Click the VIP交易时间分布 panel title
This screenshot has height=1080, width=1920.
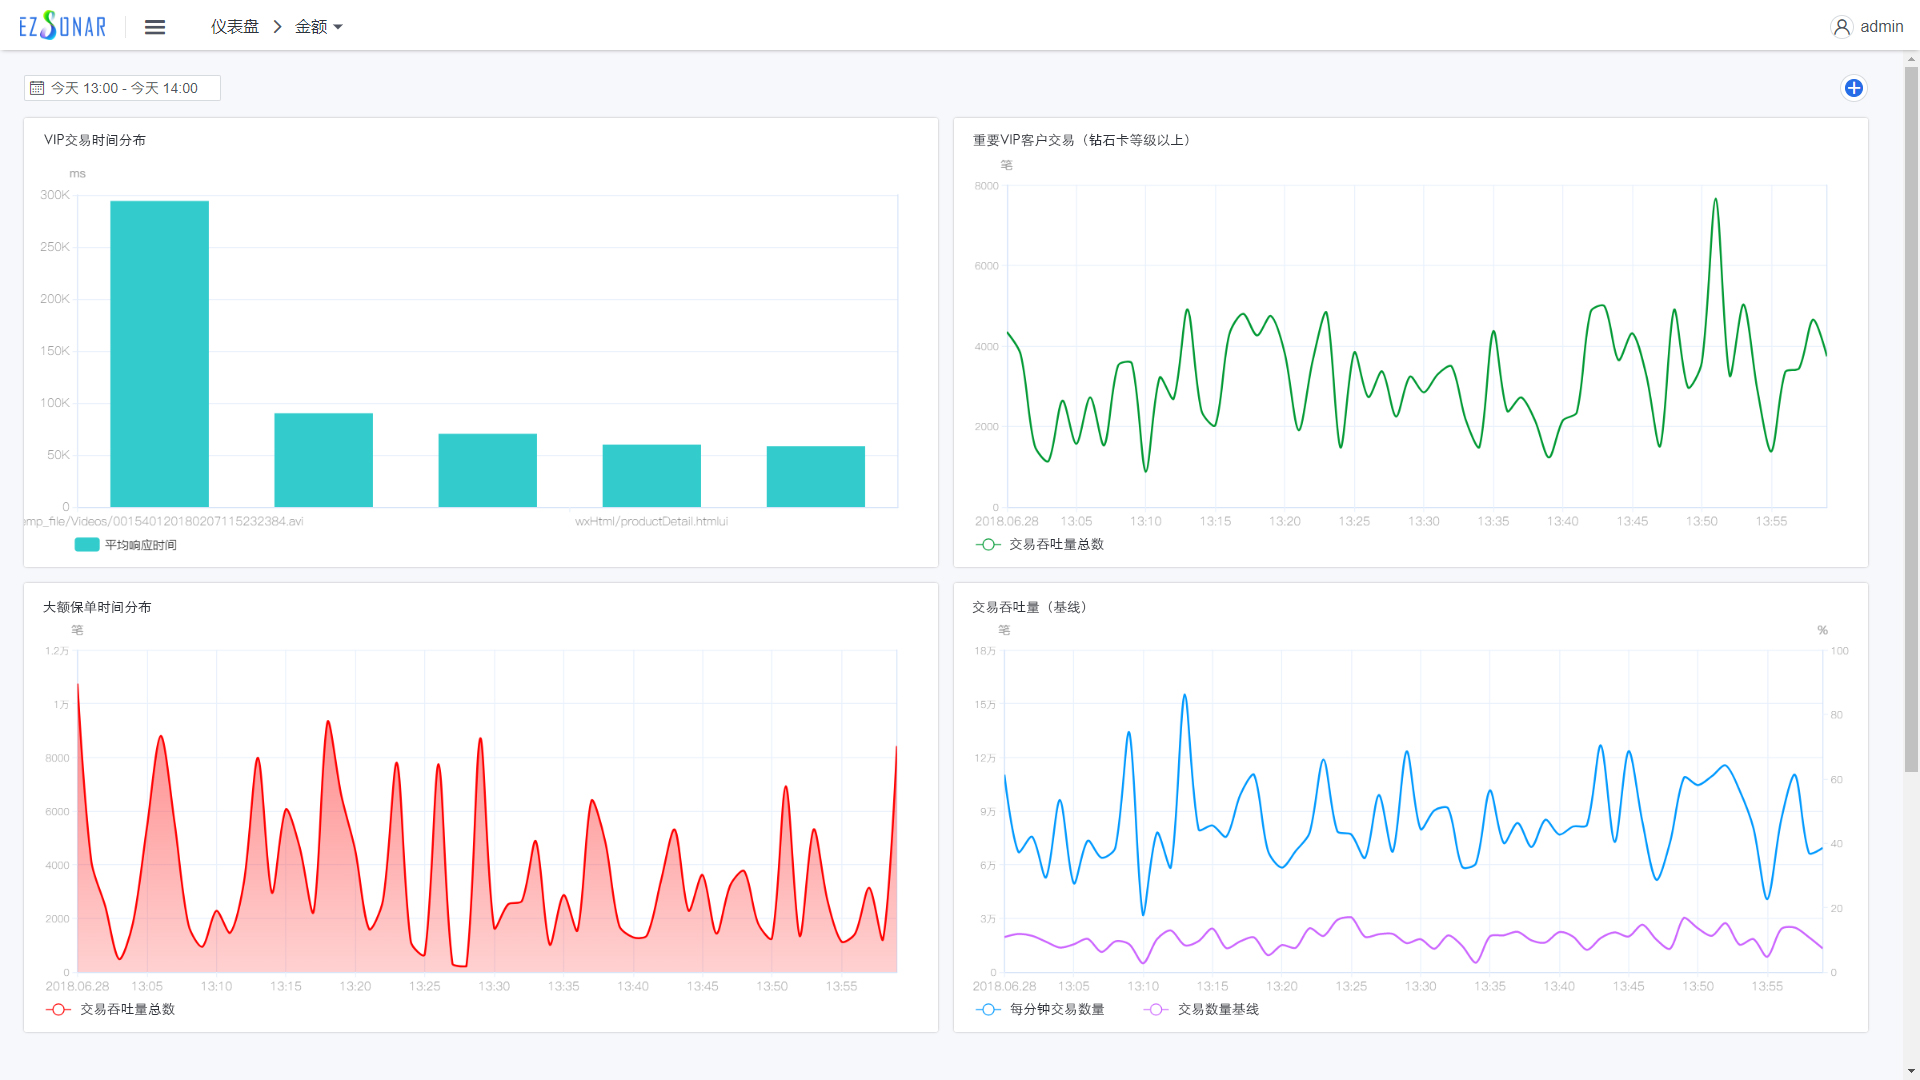point(95,140)
